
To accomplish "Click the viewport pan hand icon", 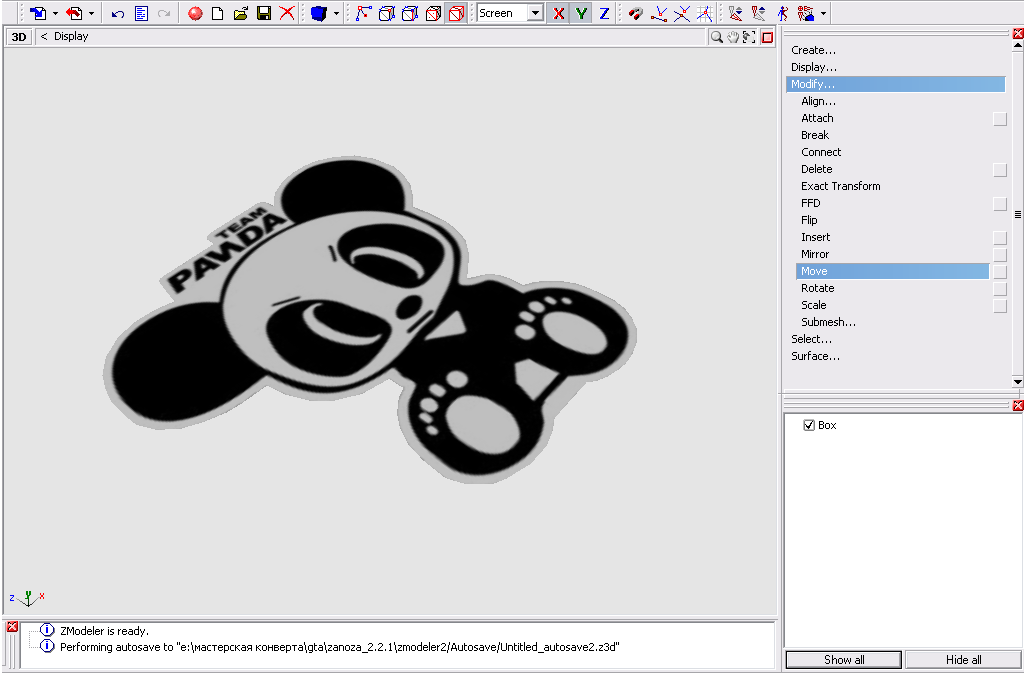I will [733, 37].
